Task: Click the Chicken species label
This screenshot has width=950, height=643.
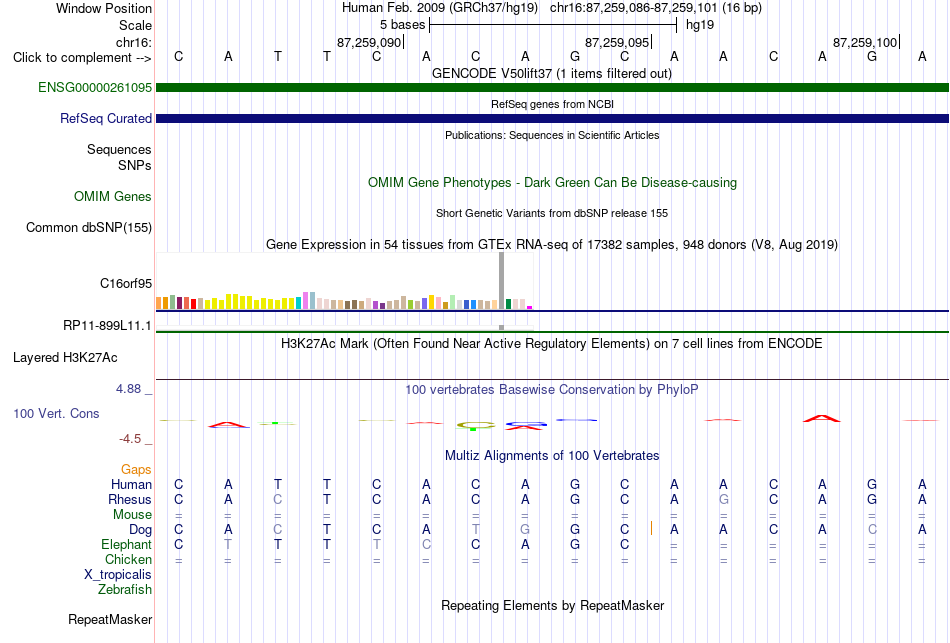Action: (x=128, y=559)
